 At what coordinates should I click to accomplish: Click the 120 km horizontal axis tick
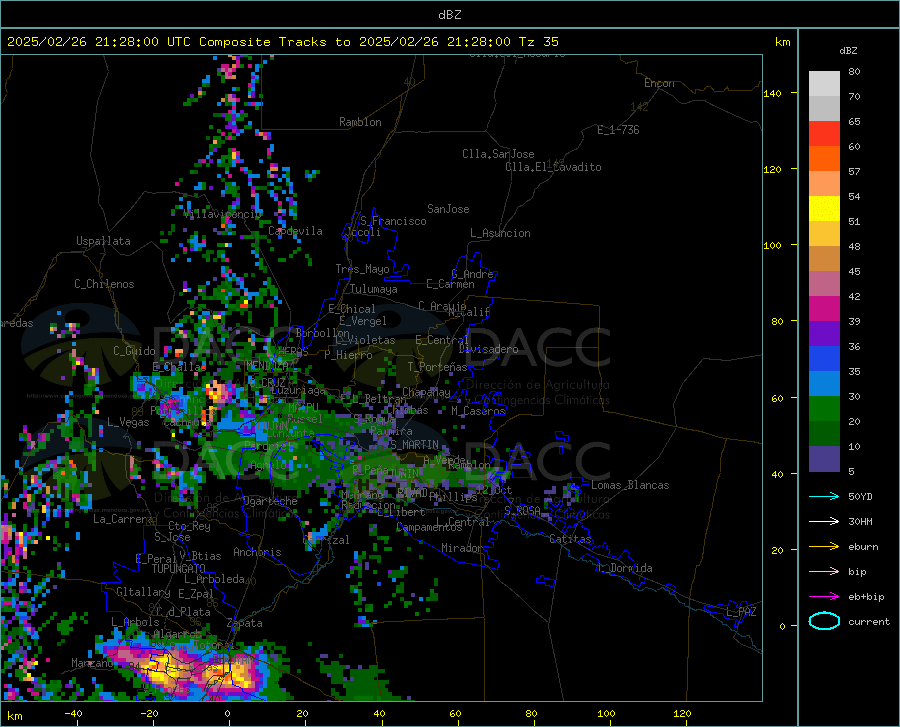pyautogui.click(x=682, y=714)
